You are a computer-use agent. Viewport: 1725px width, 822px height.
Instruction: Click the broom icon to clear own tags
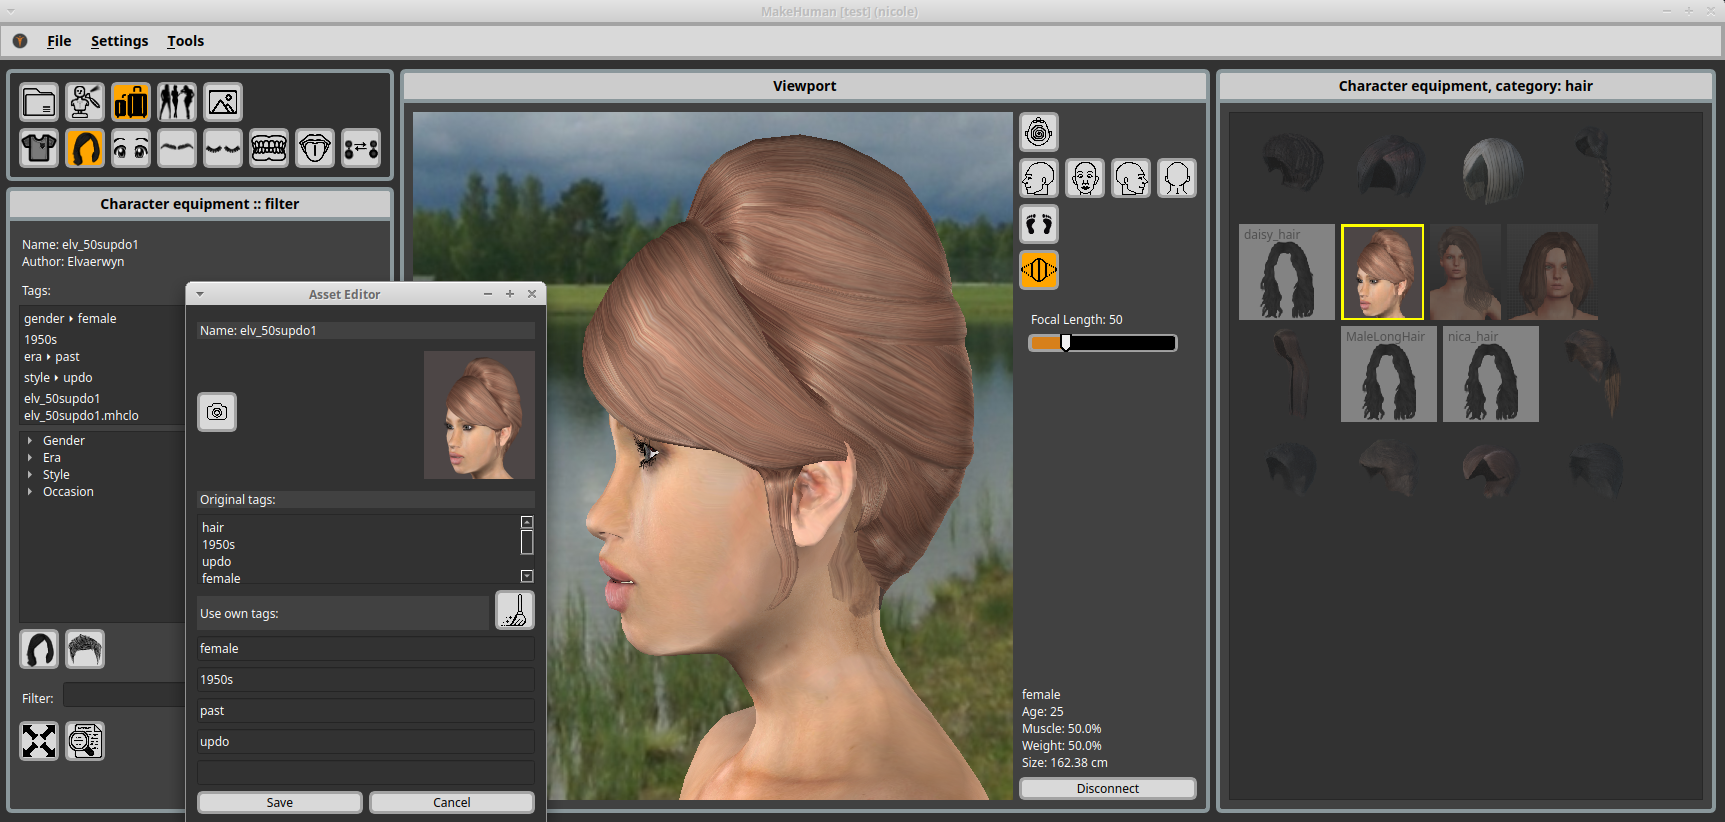(514, 610)
